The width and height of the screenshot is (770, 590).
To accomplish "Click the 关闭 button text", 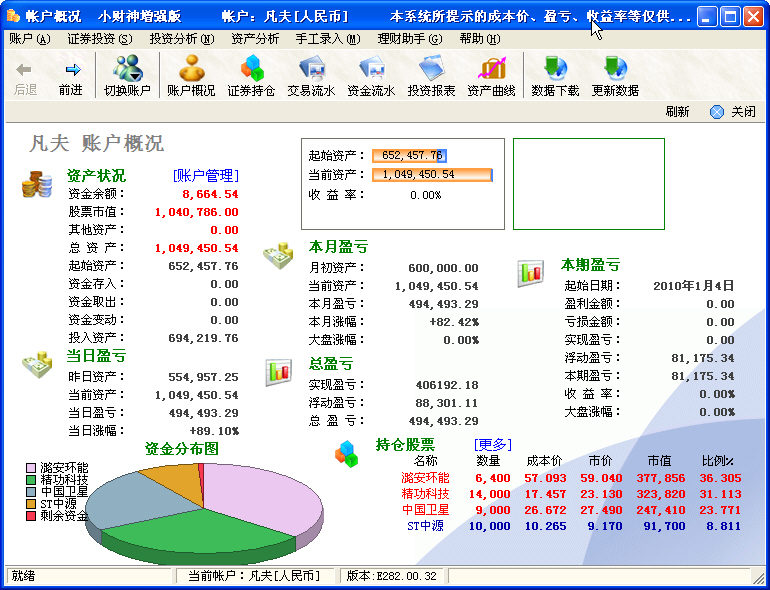I will [x=743, y=112].
